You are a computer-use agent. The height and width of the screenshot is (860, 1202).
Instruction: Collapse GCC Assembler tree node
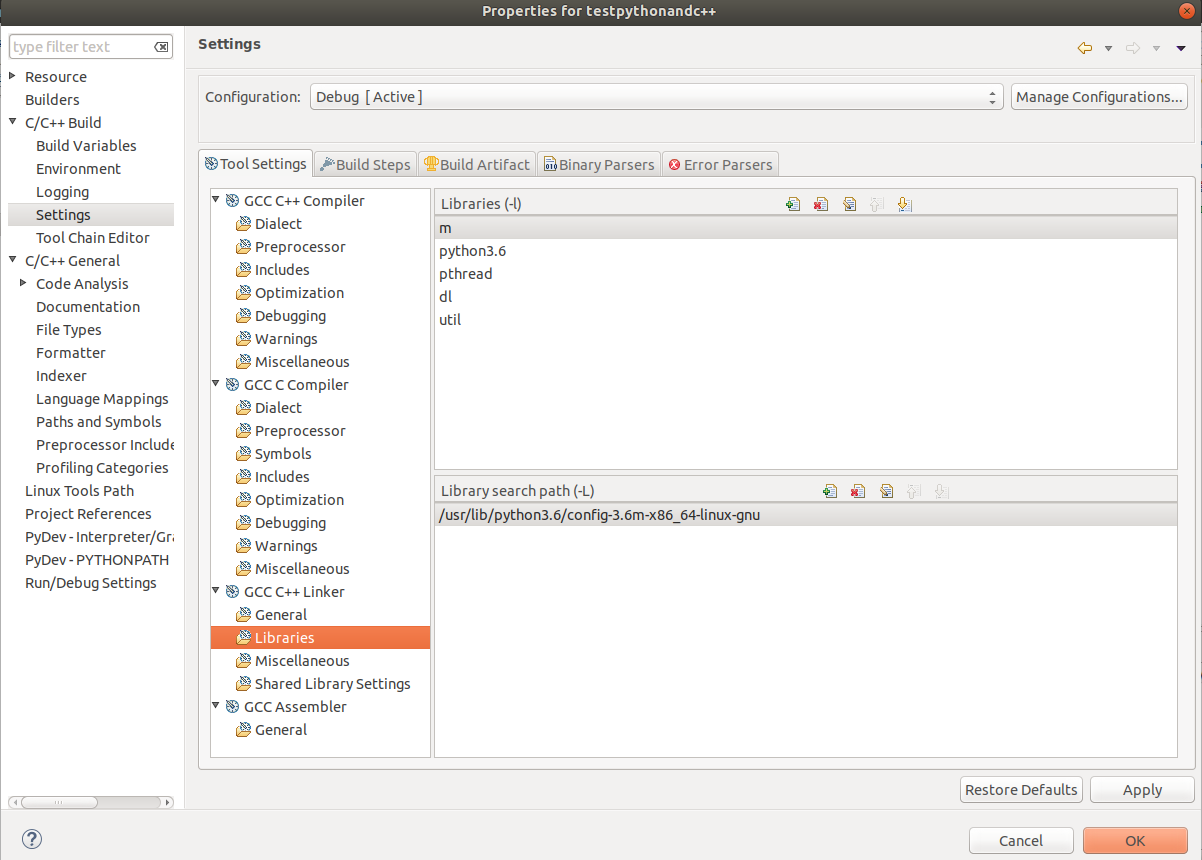[x=216, y=706]
